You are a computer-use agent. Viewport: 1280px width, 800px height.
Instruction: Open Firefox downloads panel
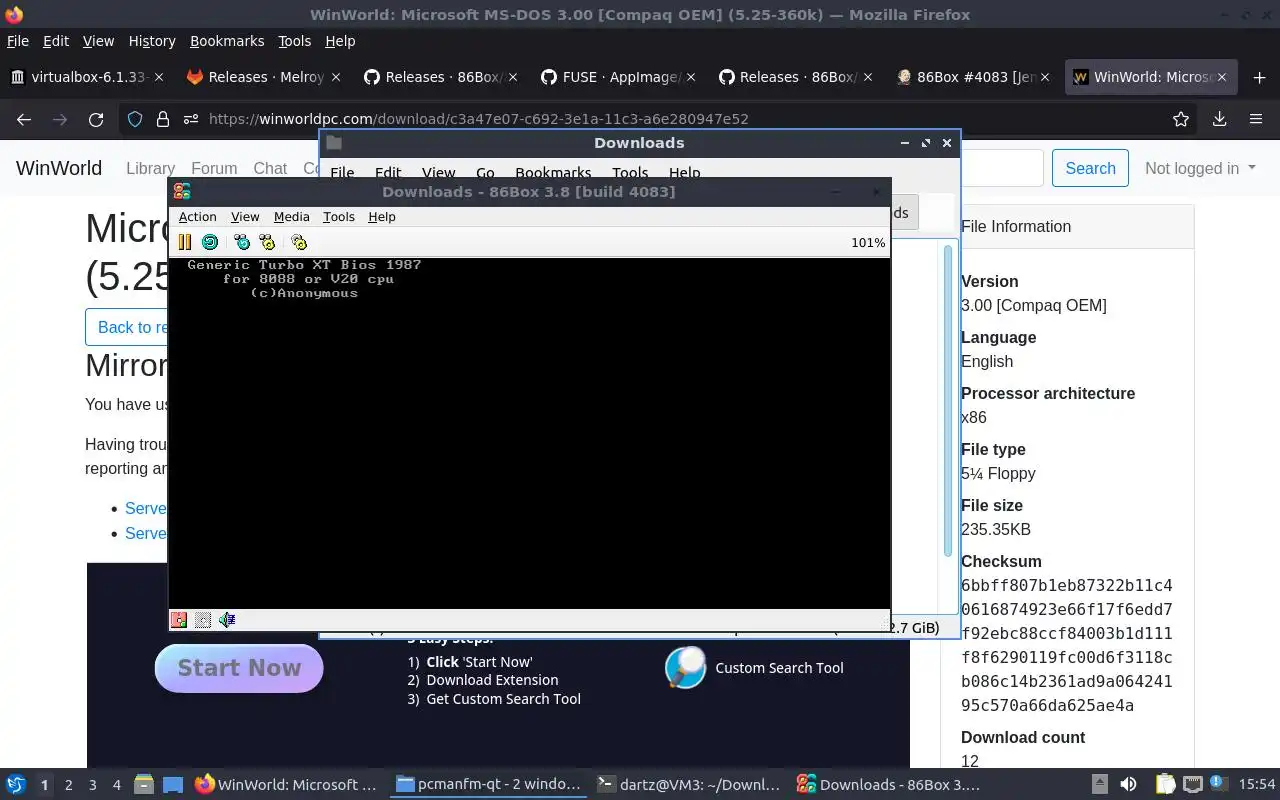coord(1219,119)
